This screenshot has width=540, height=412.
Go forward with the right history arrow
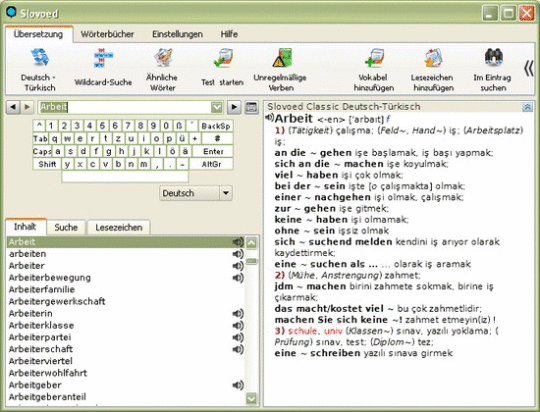click(27, 107)
